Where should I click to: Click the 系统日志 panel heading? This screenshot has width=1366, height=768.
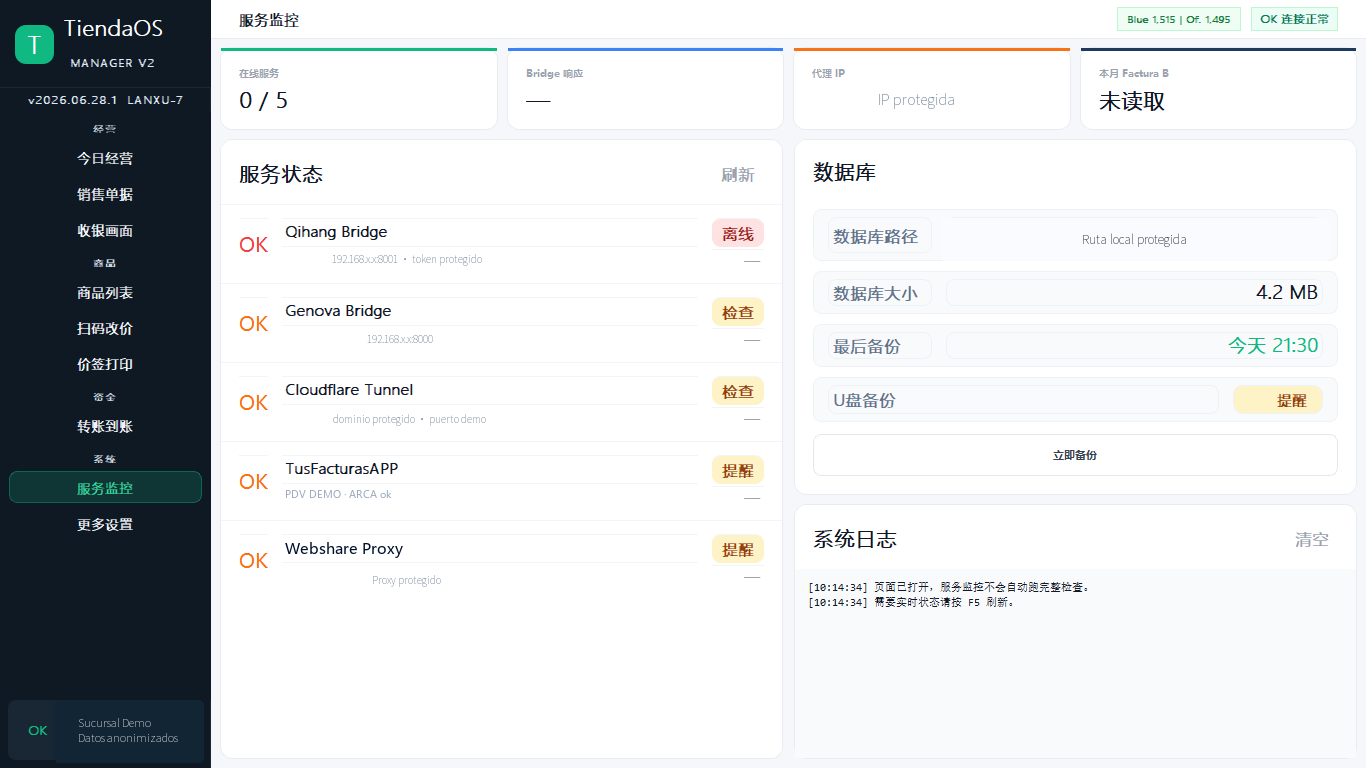855,540
